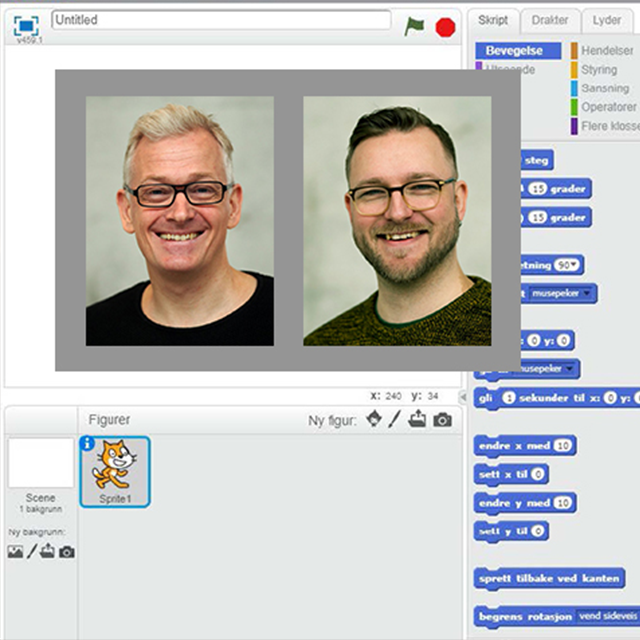Take backdrop photo with camera icon
Image resolution: width=640 pixels, height=640 pixels.
[67, 552]
